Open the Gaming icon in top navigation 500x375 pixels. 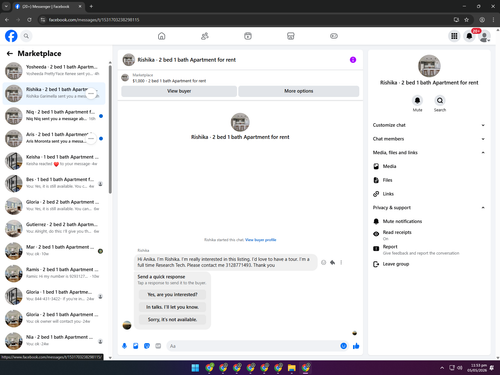(x=334, y=36)
